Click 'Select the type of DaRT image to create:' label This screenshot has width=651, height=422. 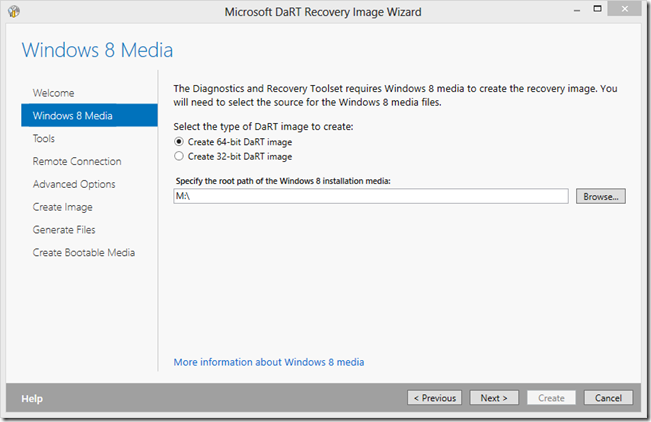[263, 126]
